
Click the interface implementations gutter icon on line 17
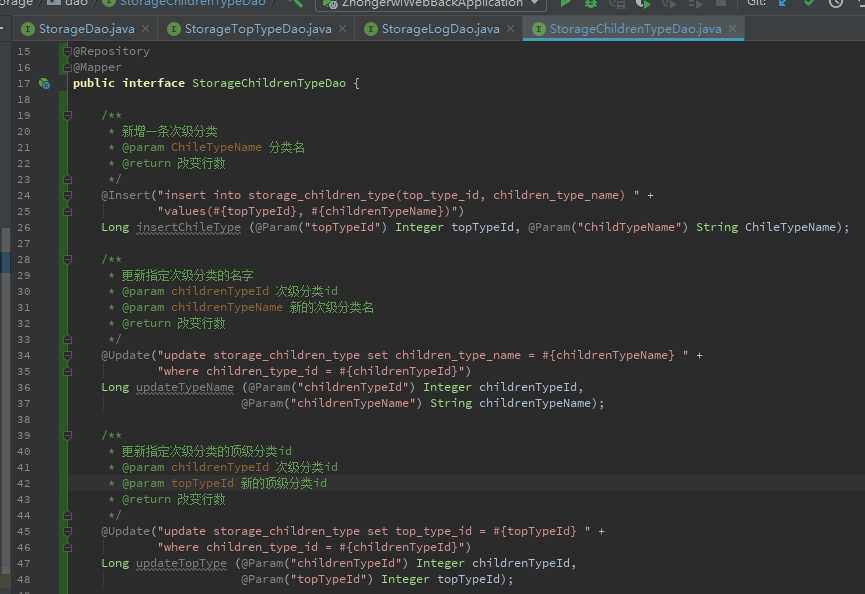tap(45, 84)
